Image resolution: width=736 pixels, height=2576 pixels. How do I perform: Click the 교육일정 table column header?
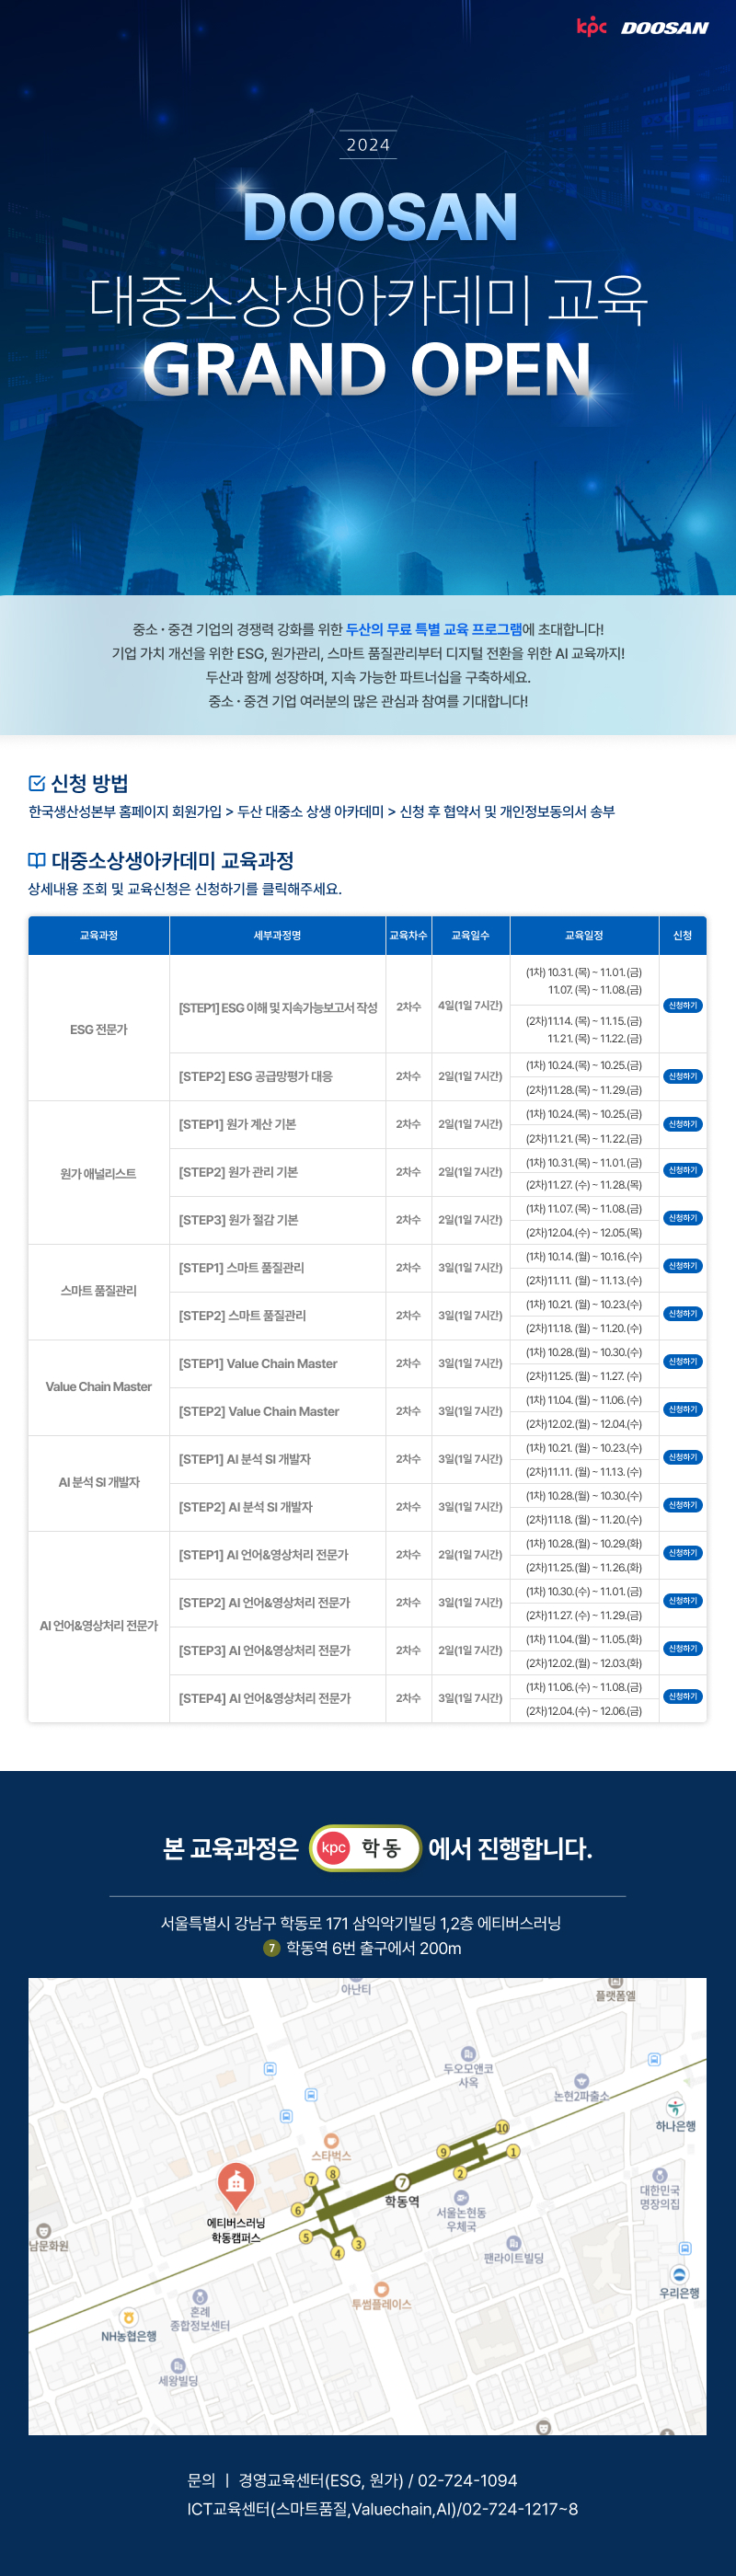click(584, 936)
